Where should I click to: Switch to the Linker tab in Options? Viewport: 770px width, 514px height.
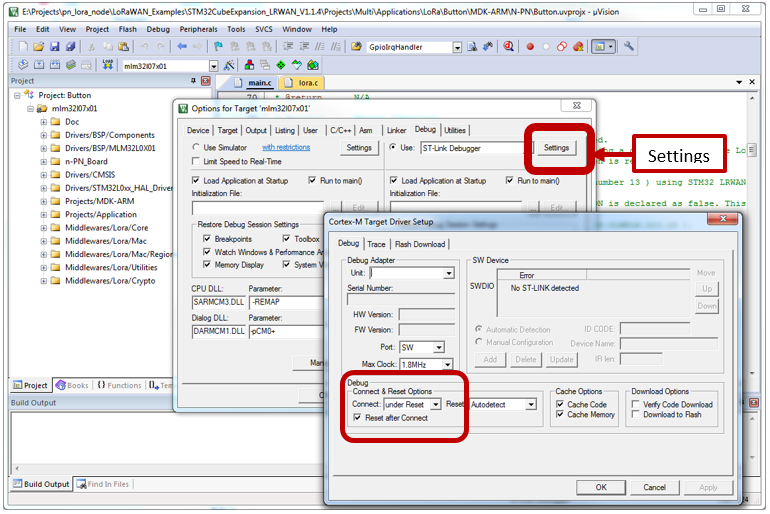396,130
